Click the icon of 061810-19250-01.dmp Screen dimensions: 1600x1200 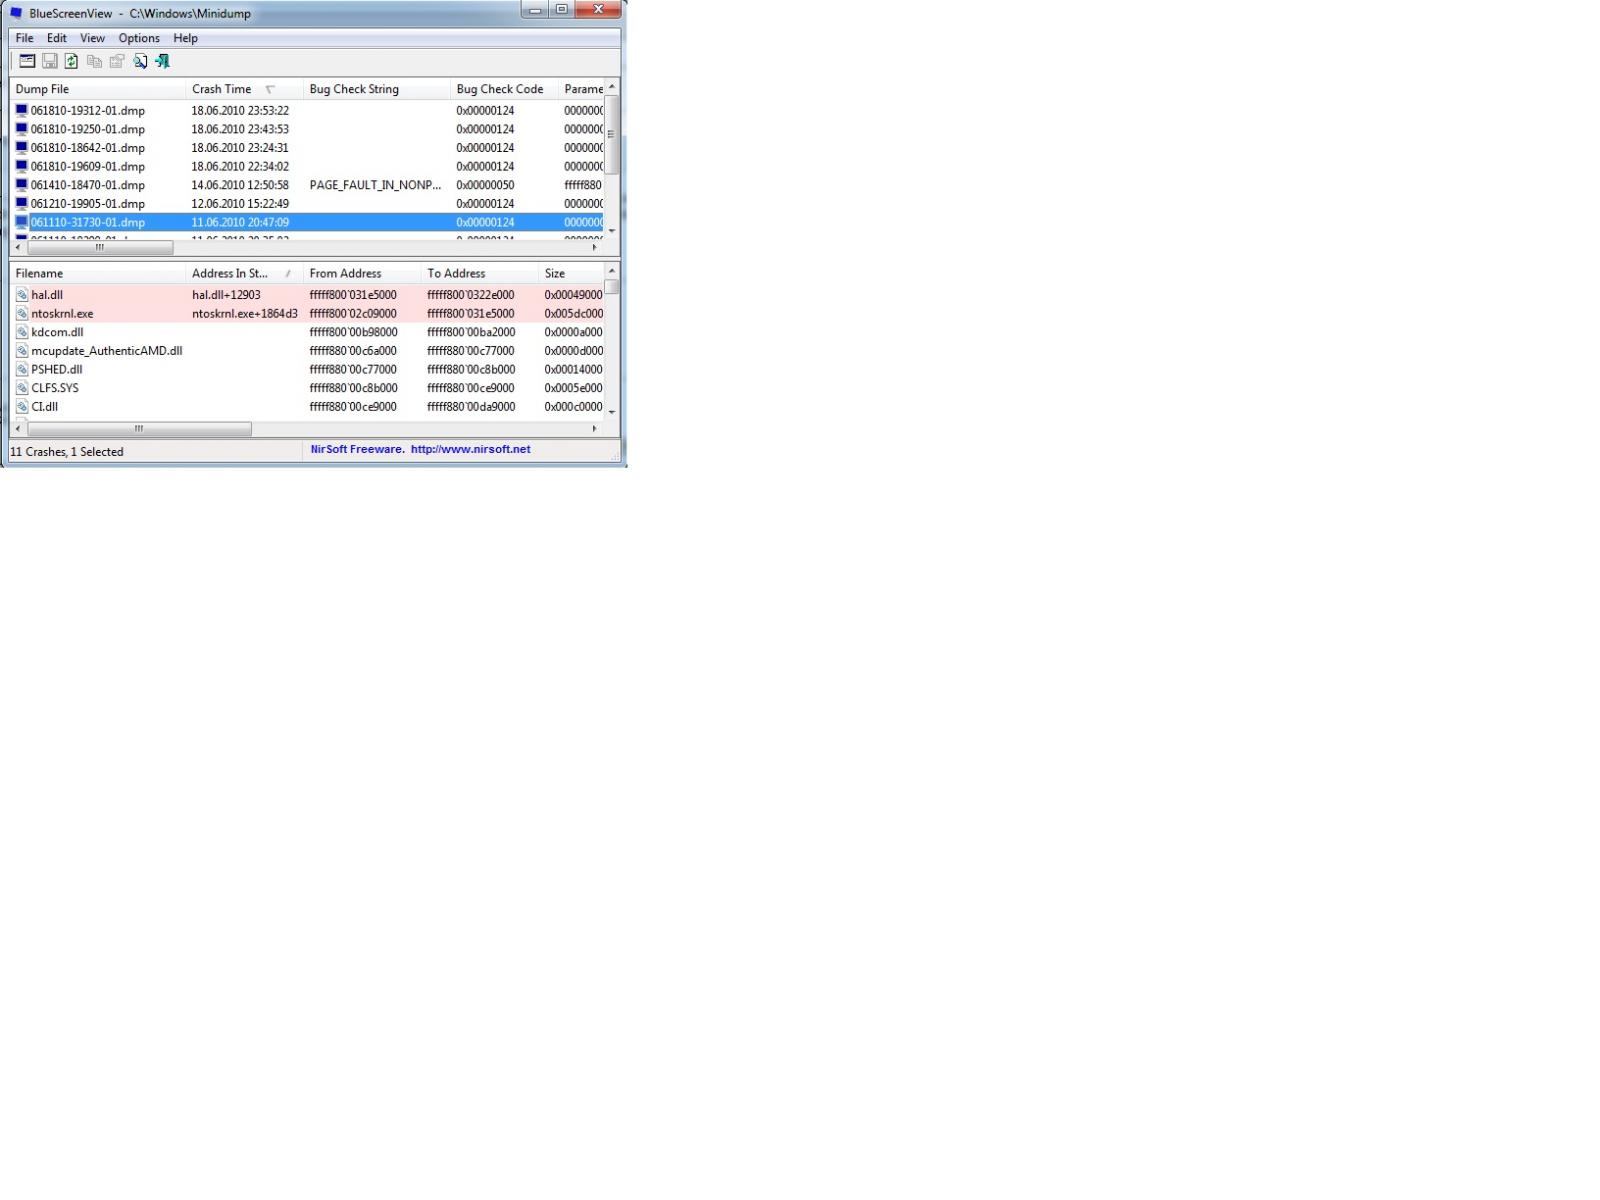tap(21, 129)
